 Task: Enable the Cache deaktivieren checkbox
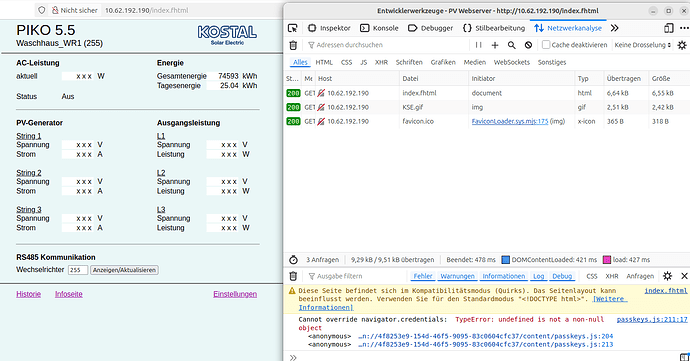(x=546, y=45)
